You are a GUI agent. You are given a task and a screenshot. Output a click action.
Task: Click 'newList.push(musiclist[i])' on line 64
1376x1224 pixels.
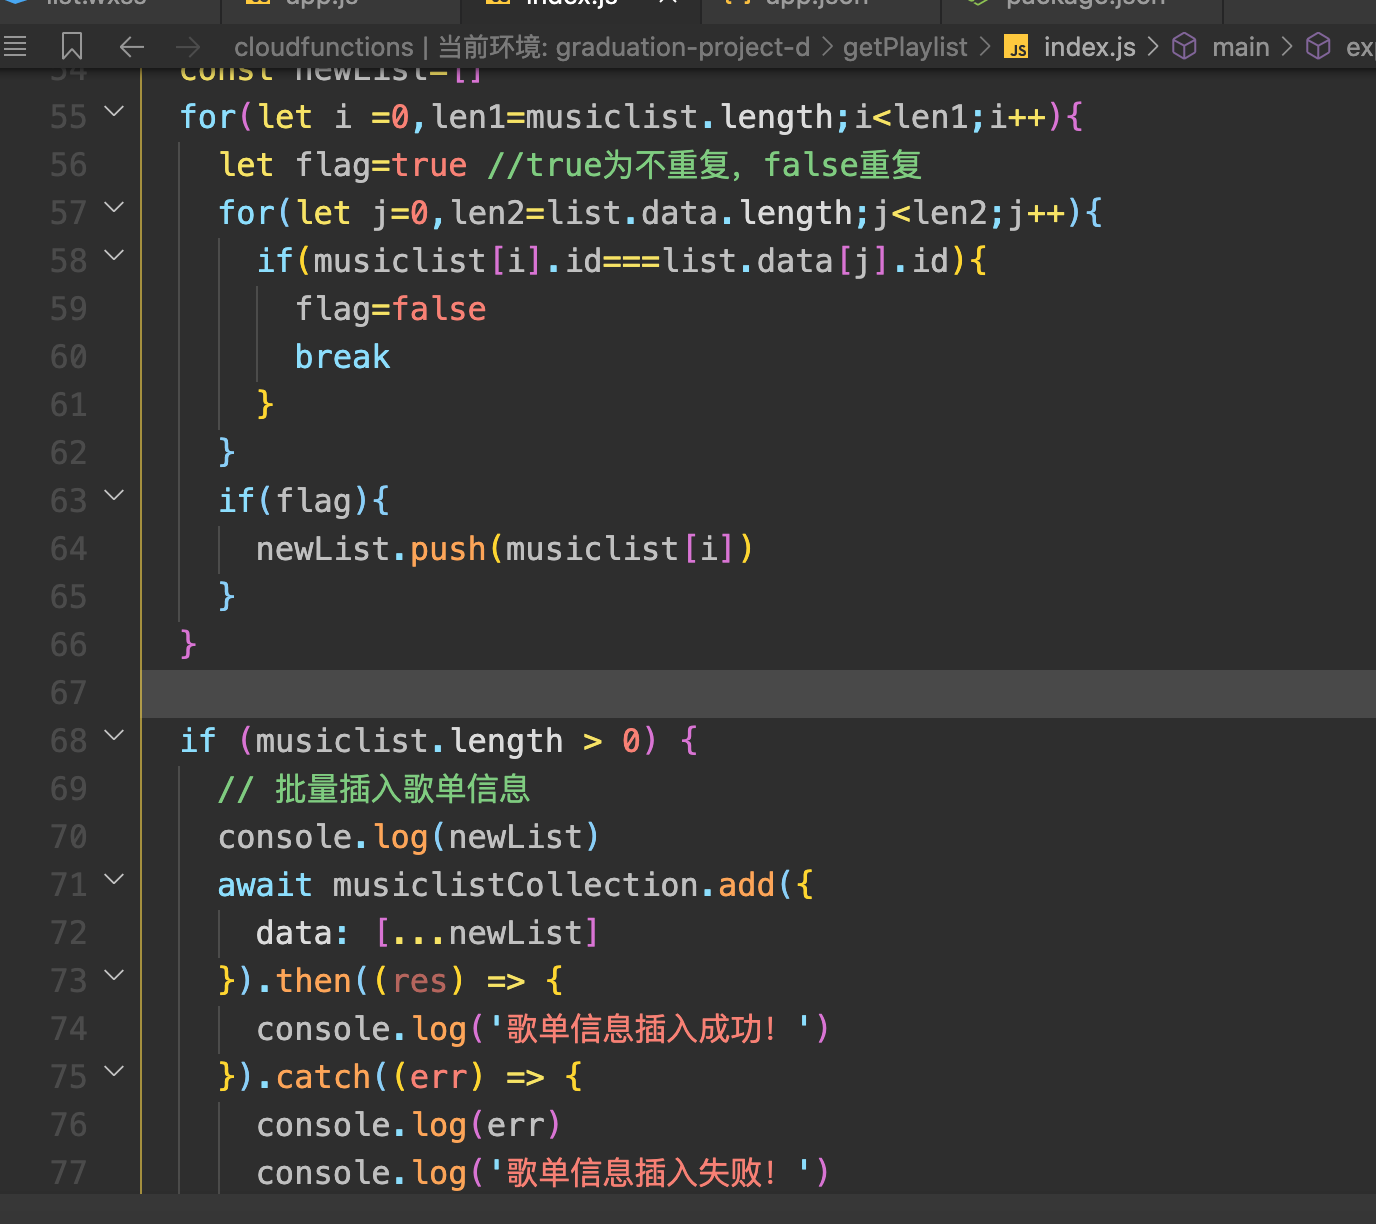pos(504,549)
